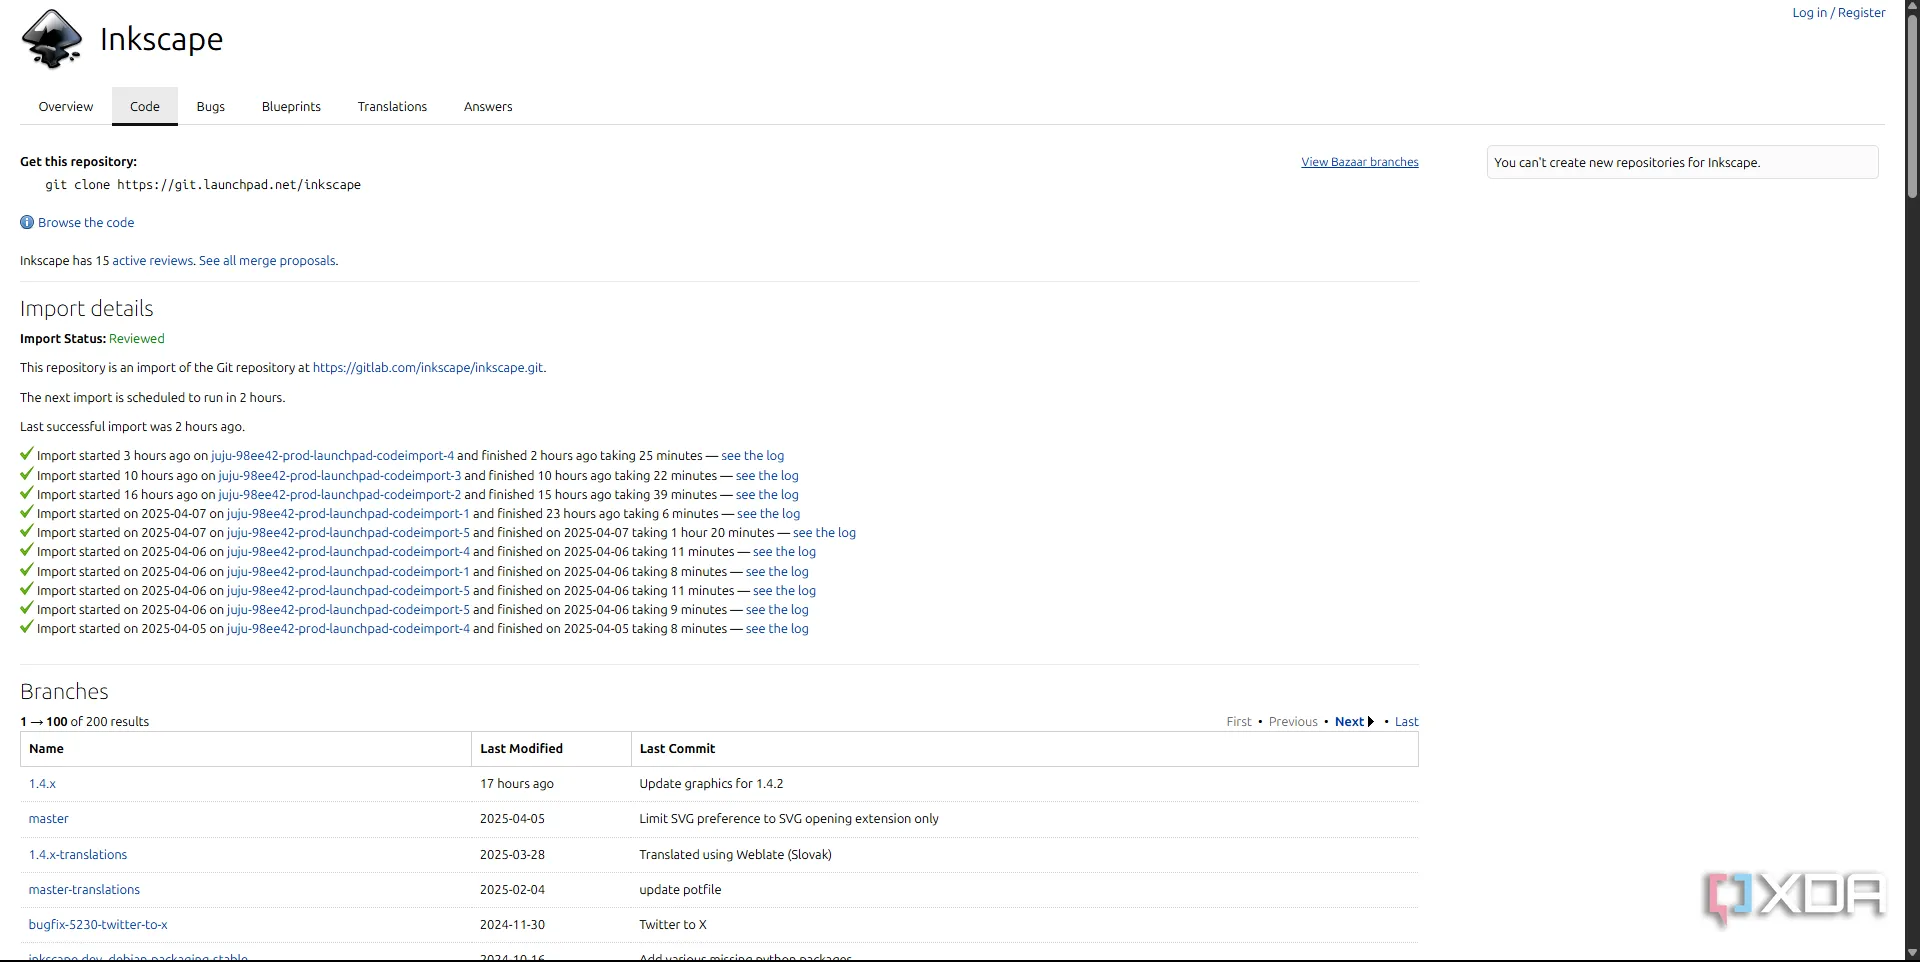
Task: See the log for the 22 minutes import
Action: (767, 476)
